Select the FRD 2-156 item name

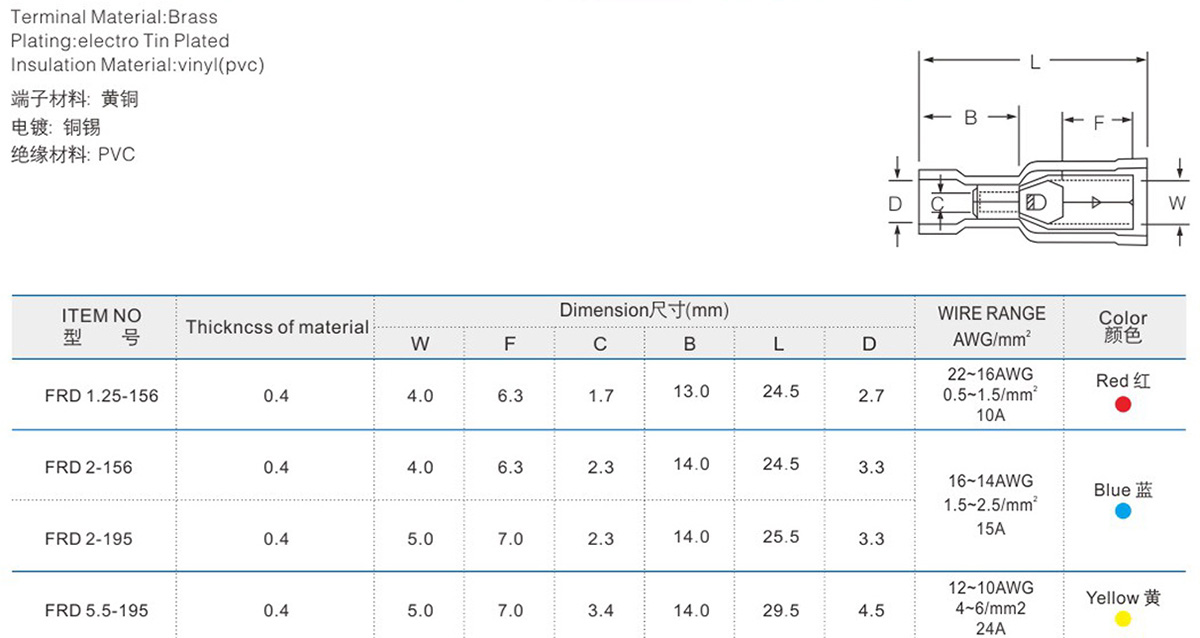pos(88,467)
